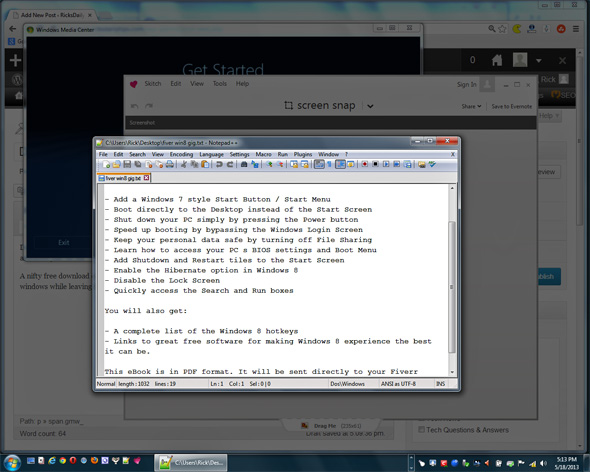590x472 pixels.
Task: Stop macro recording in Notepad++
Action: coord(375,164)
